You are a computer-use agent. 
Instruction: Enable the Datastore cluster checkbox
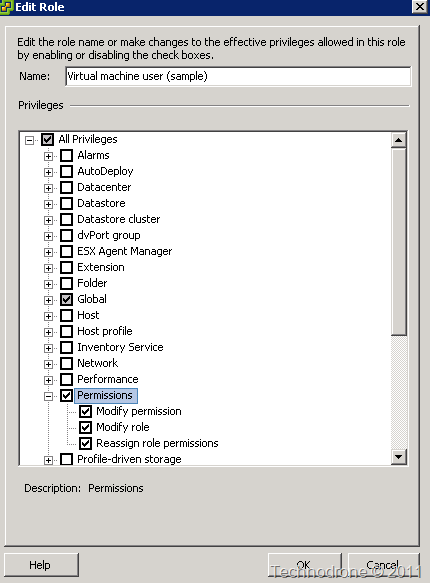coord(67,219)
